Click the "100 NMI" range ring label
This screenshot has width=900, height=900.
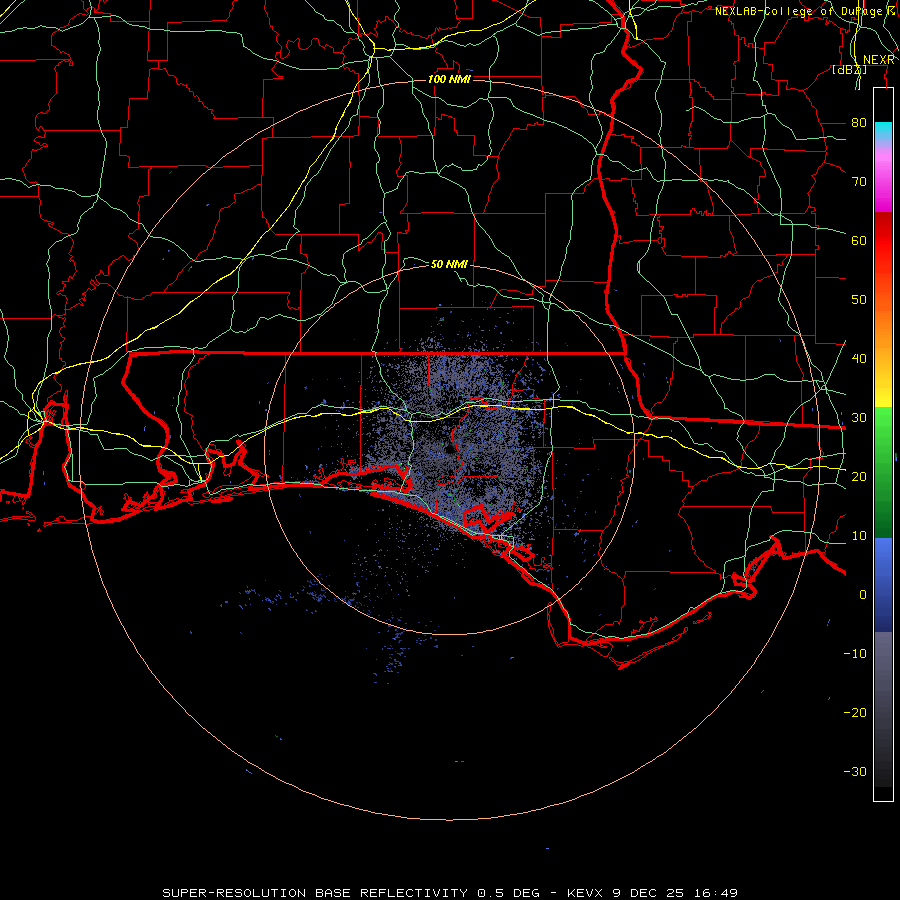coord(449,79)
